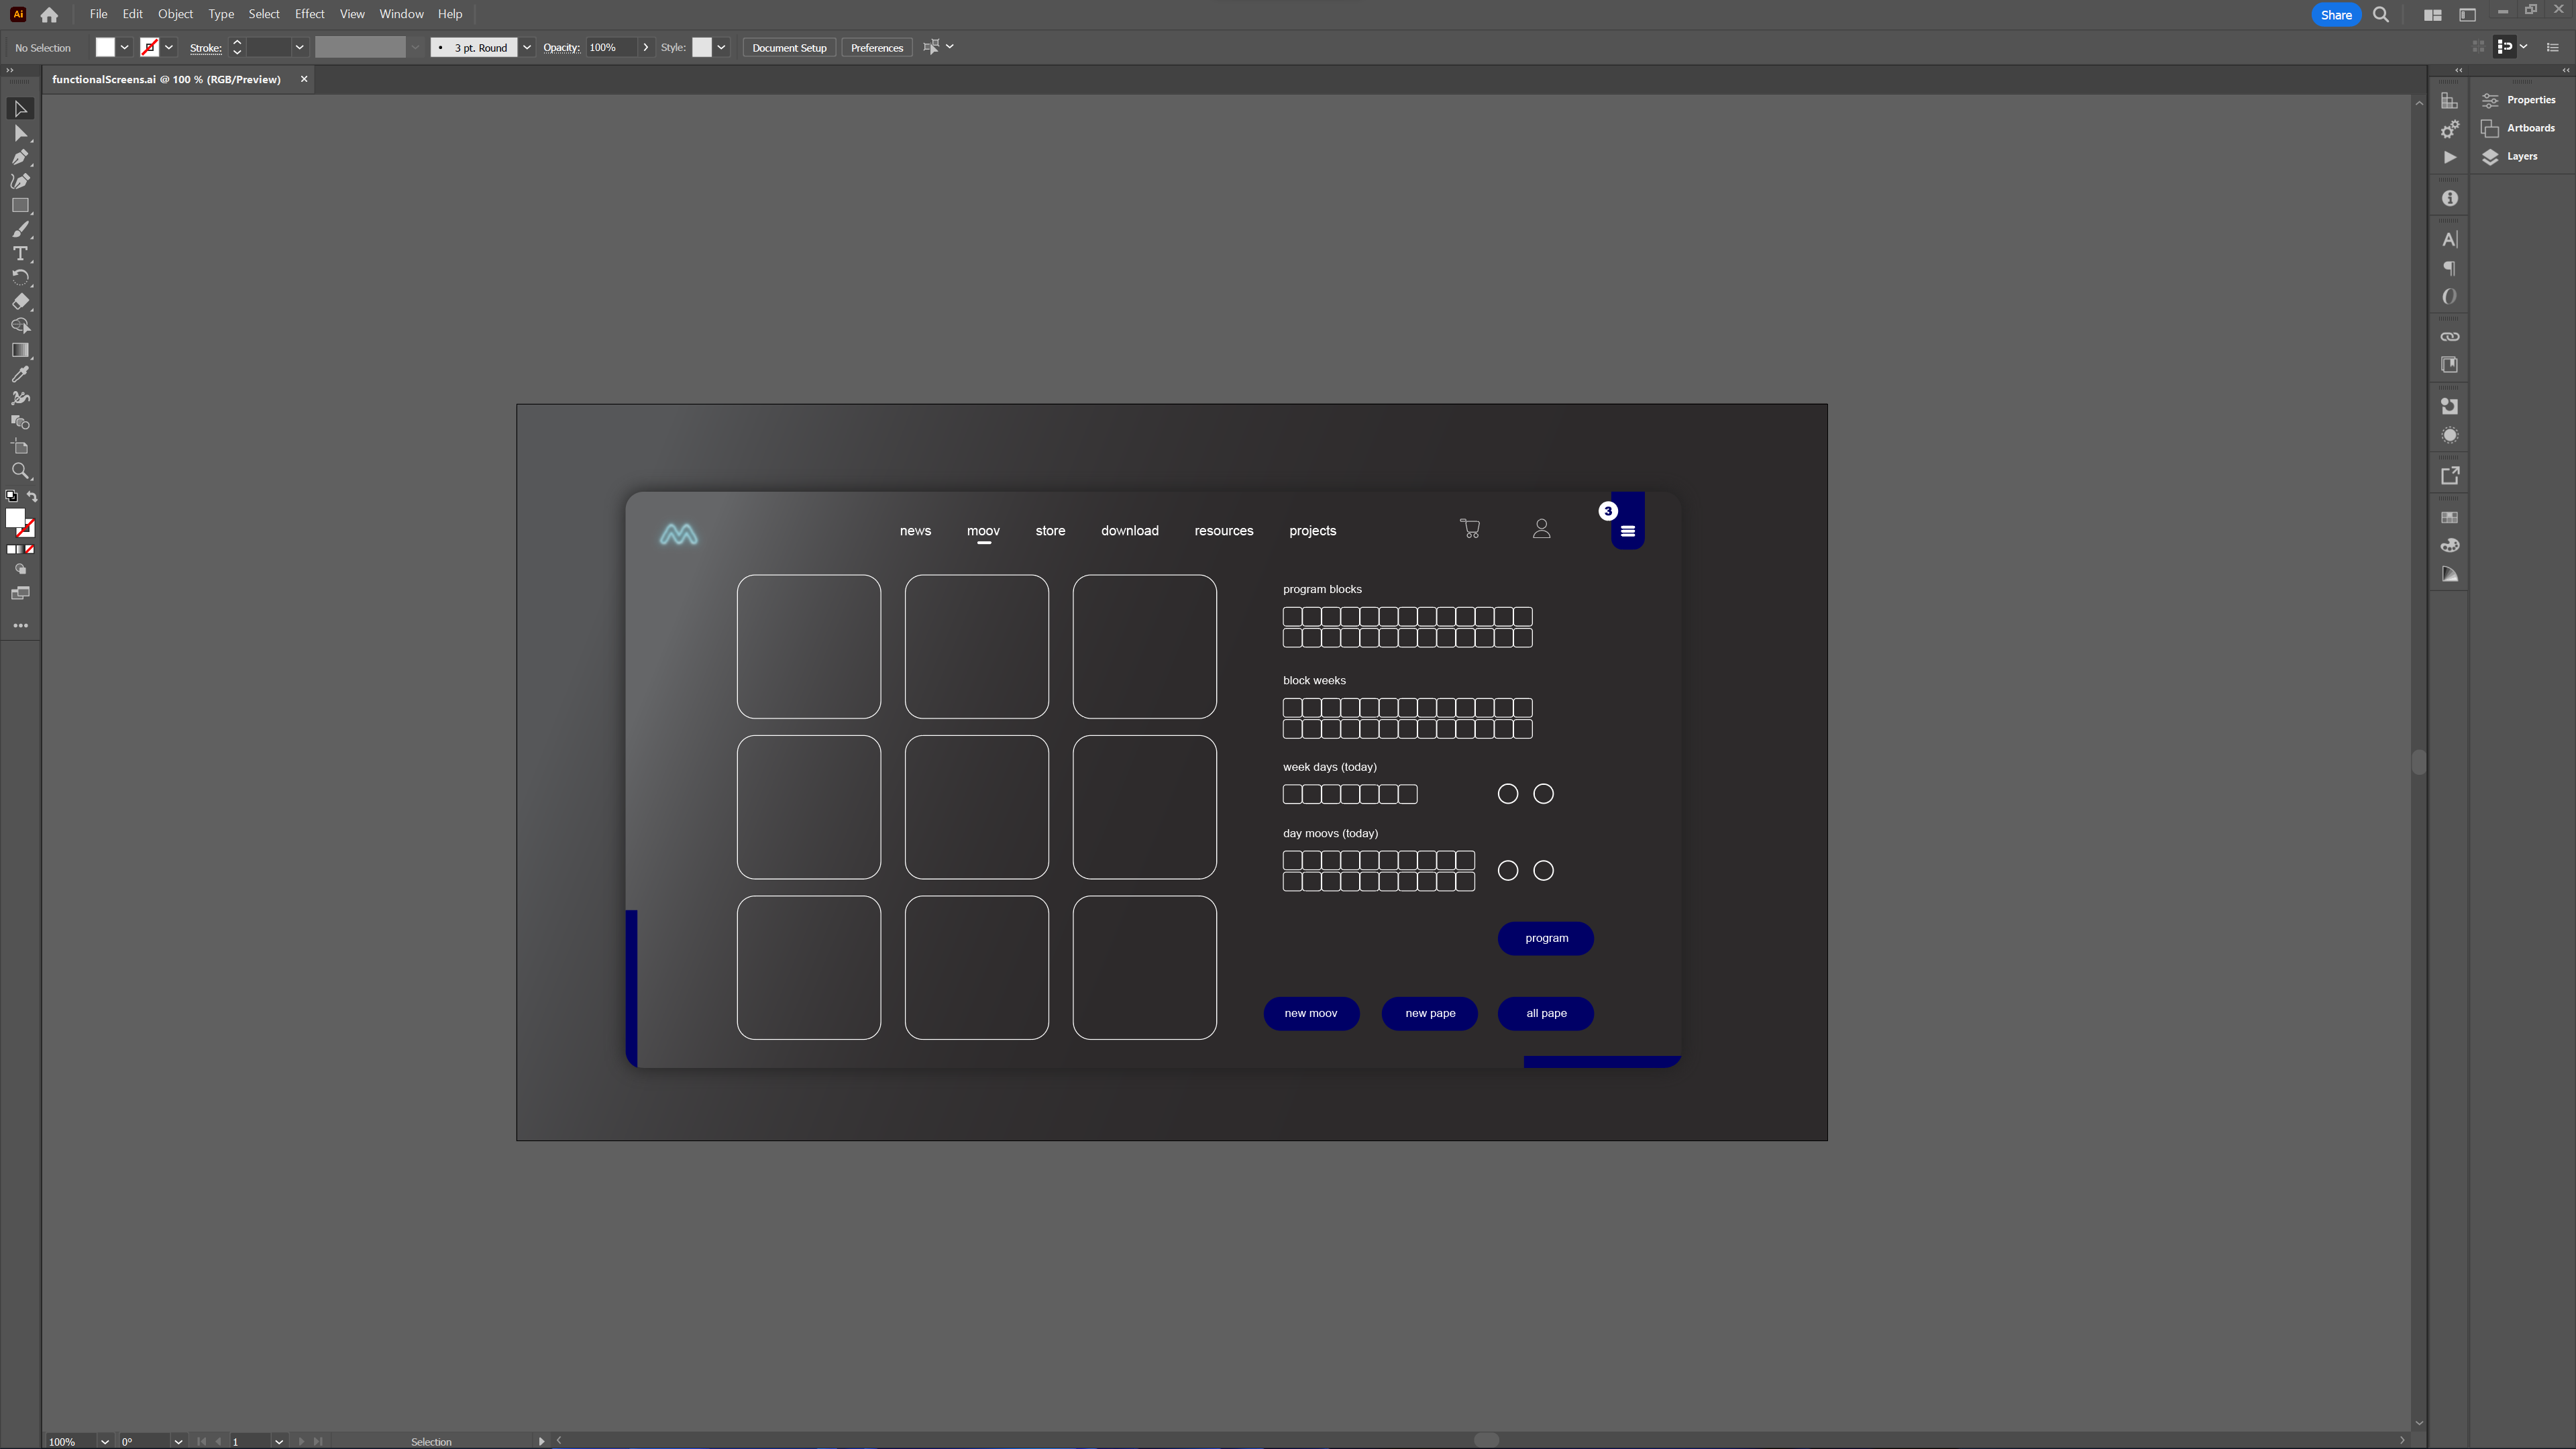
Task: Click the large Fill box in Tools panel
Action: (x=15, y=518)
